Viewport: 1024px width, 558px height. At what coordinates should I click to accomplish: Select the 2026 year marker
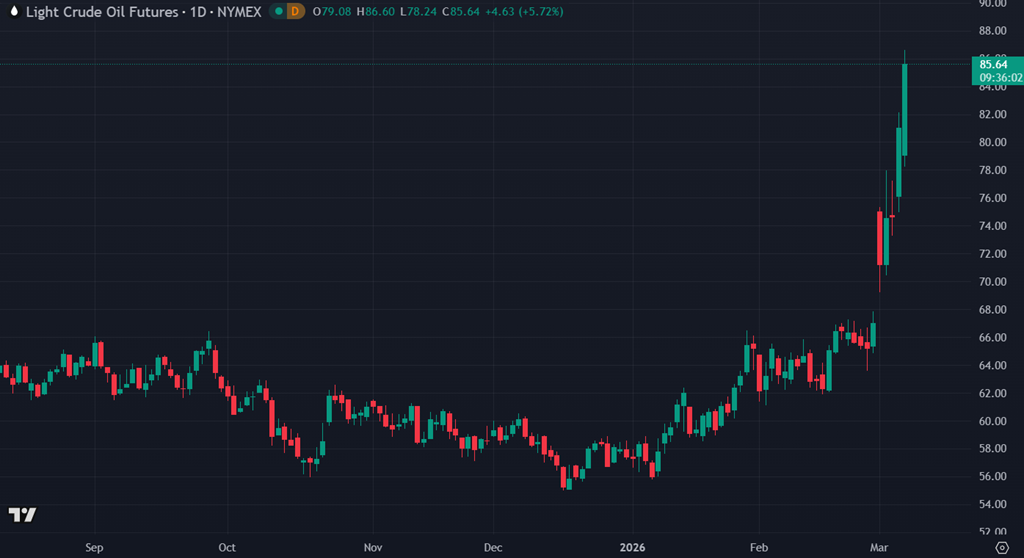(631, 547)
